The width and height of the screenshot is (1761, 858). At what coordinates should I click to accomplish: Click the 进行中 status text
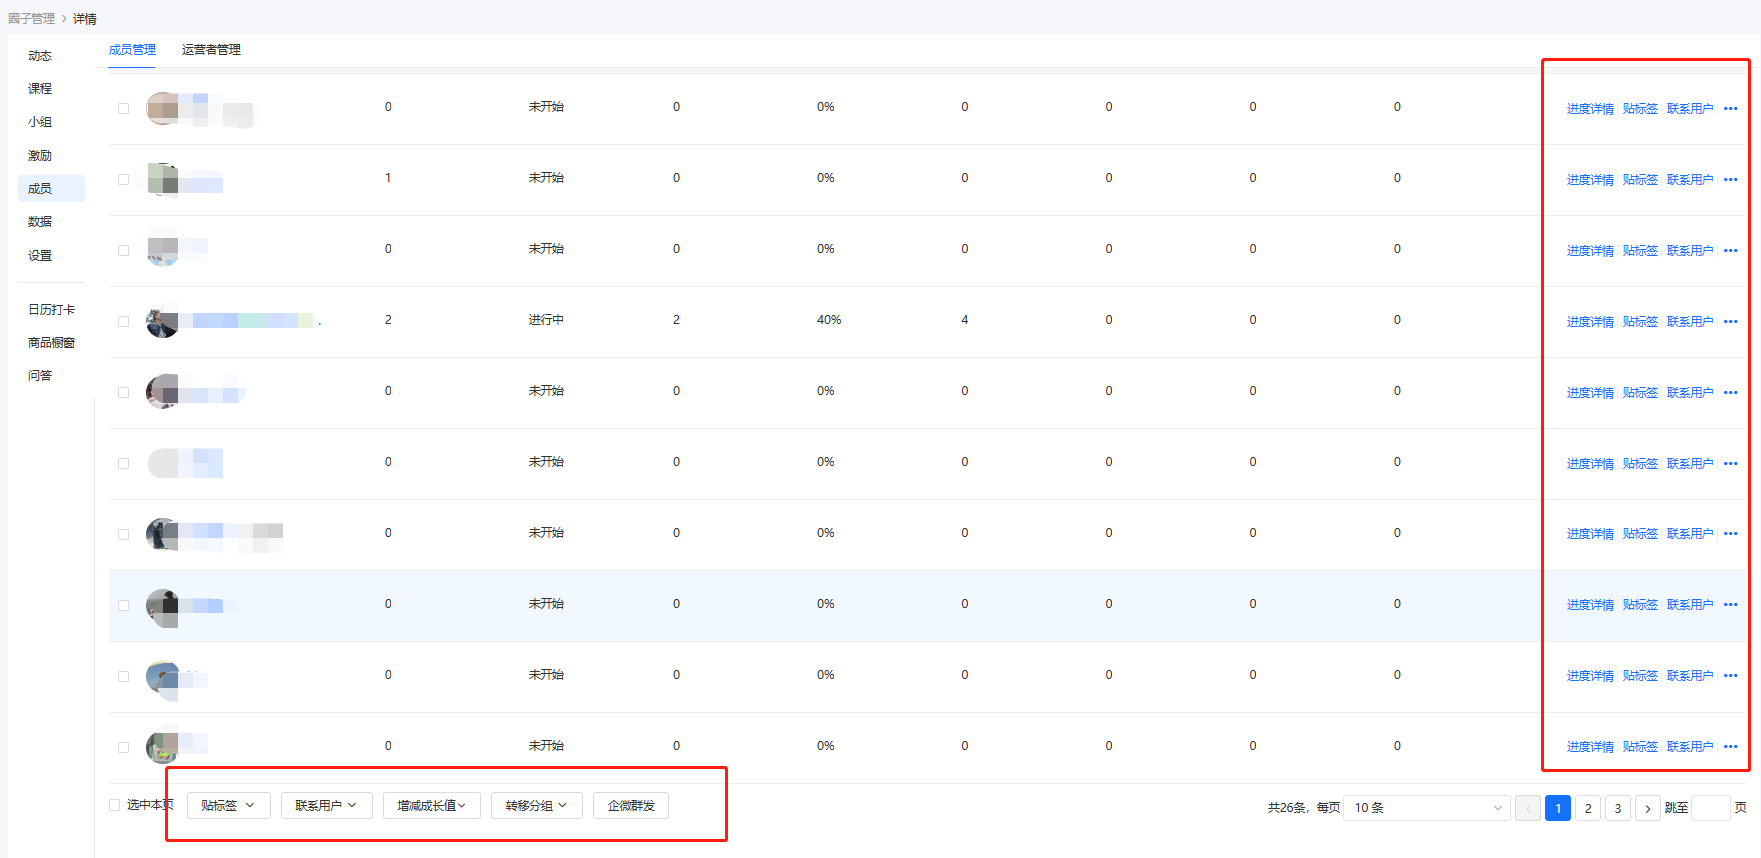[x=546, y=320]
